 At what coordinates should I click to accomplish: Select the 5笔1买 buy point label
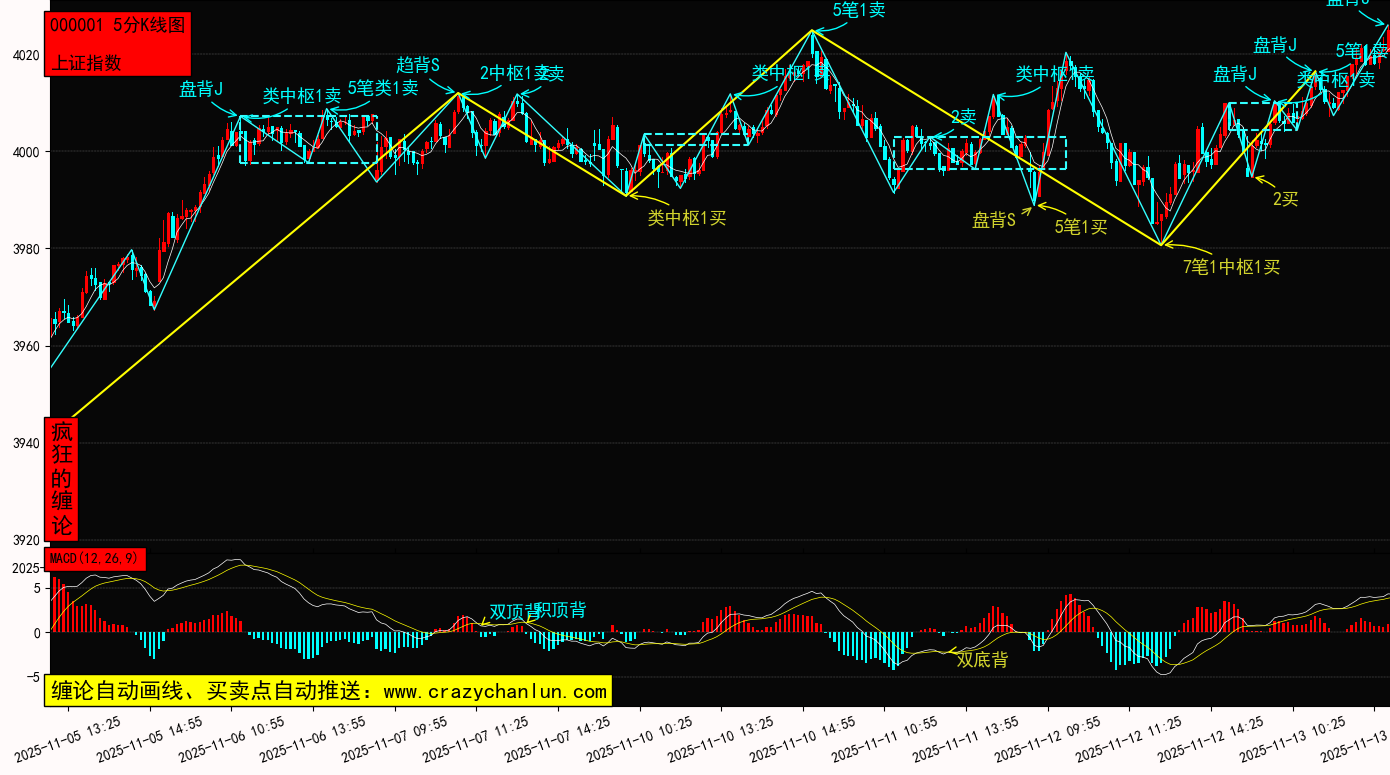[1081, 227]
